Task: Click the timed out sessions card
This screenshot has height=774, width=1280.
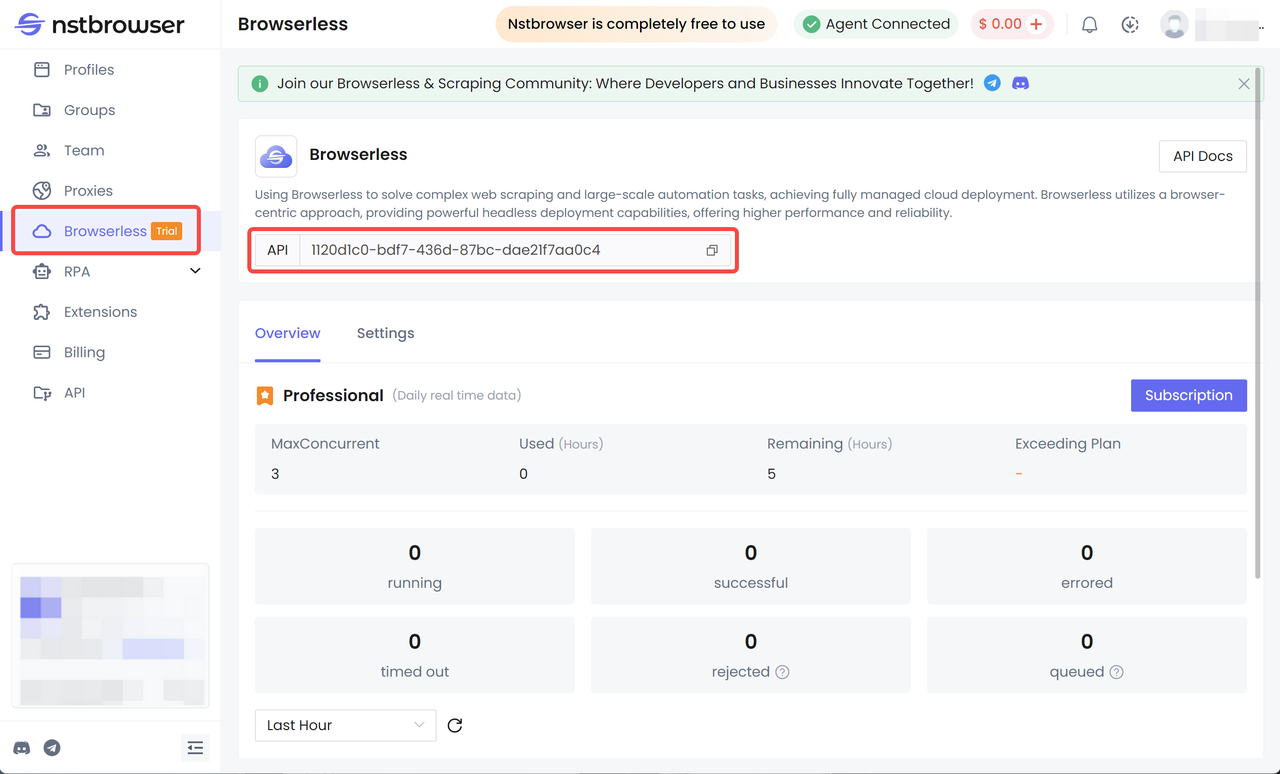Action: (x=415, y=655)
